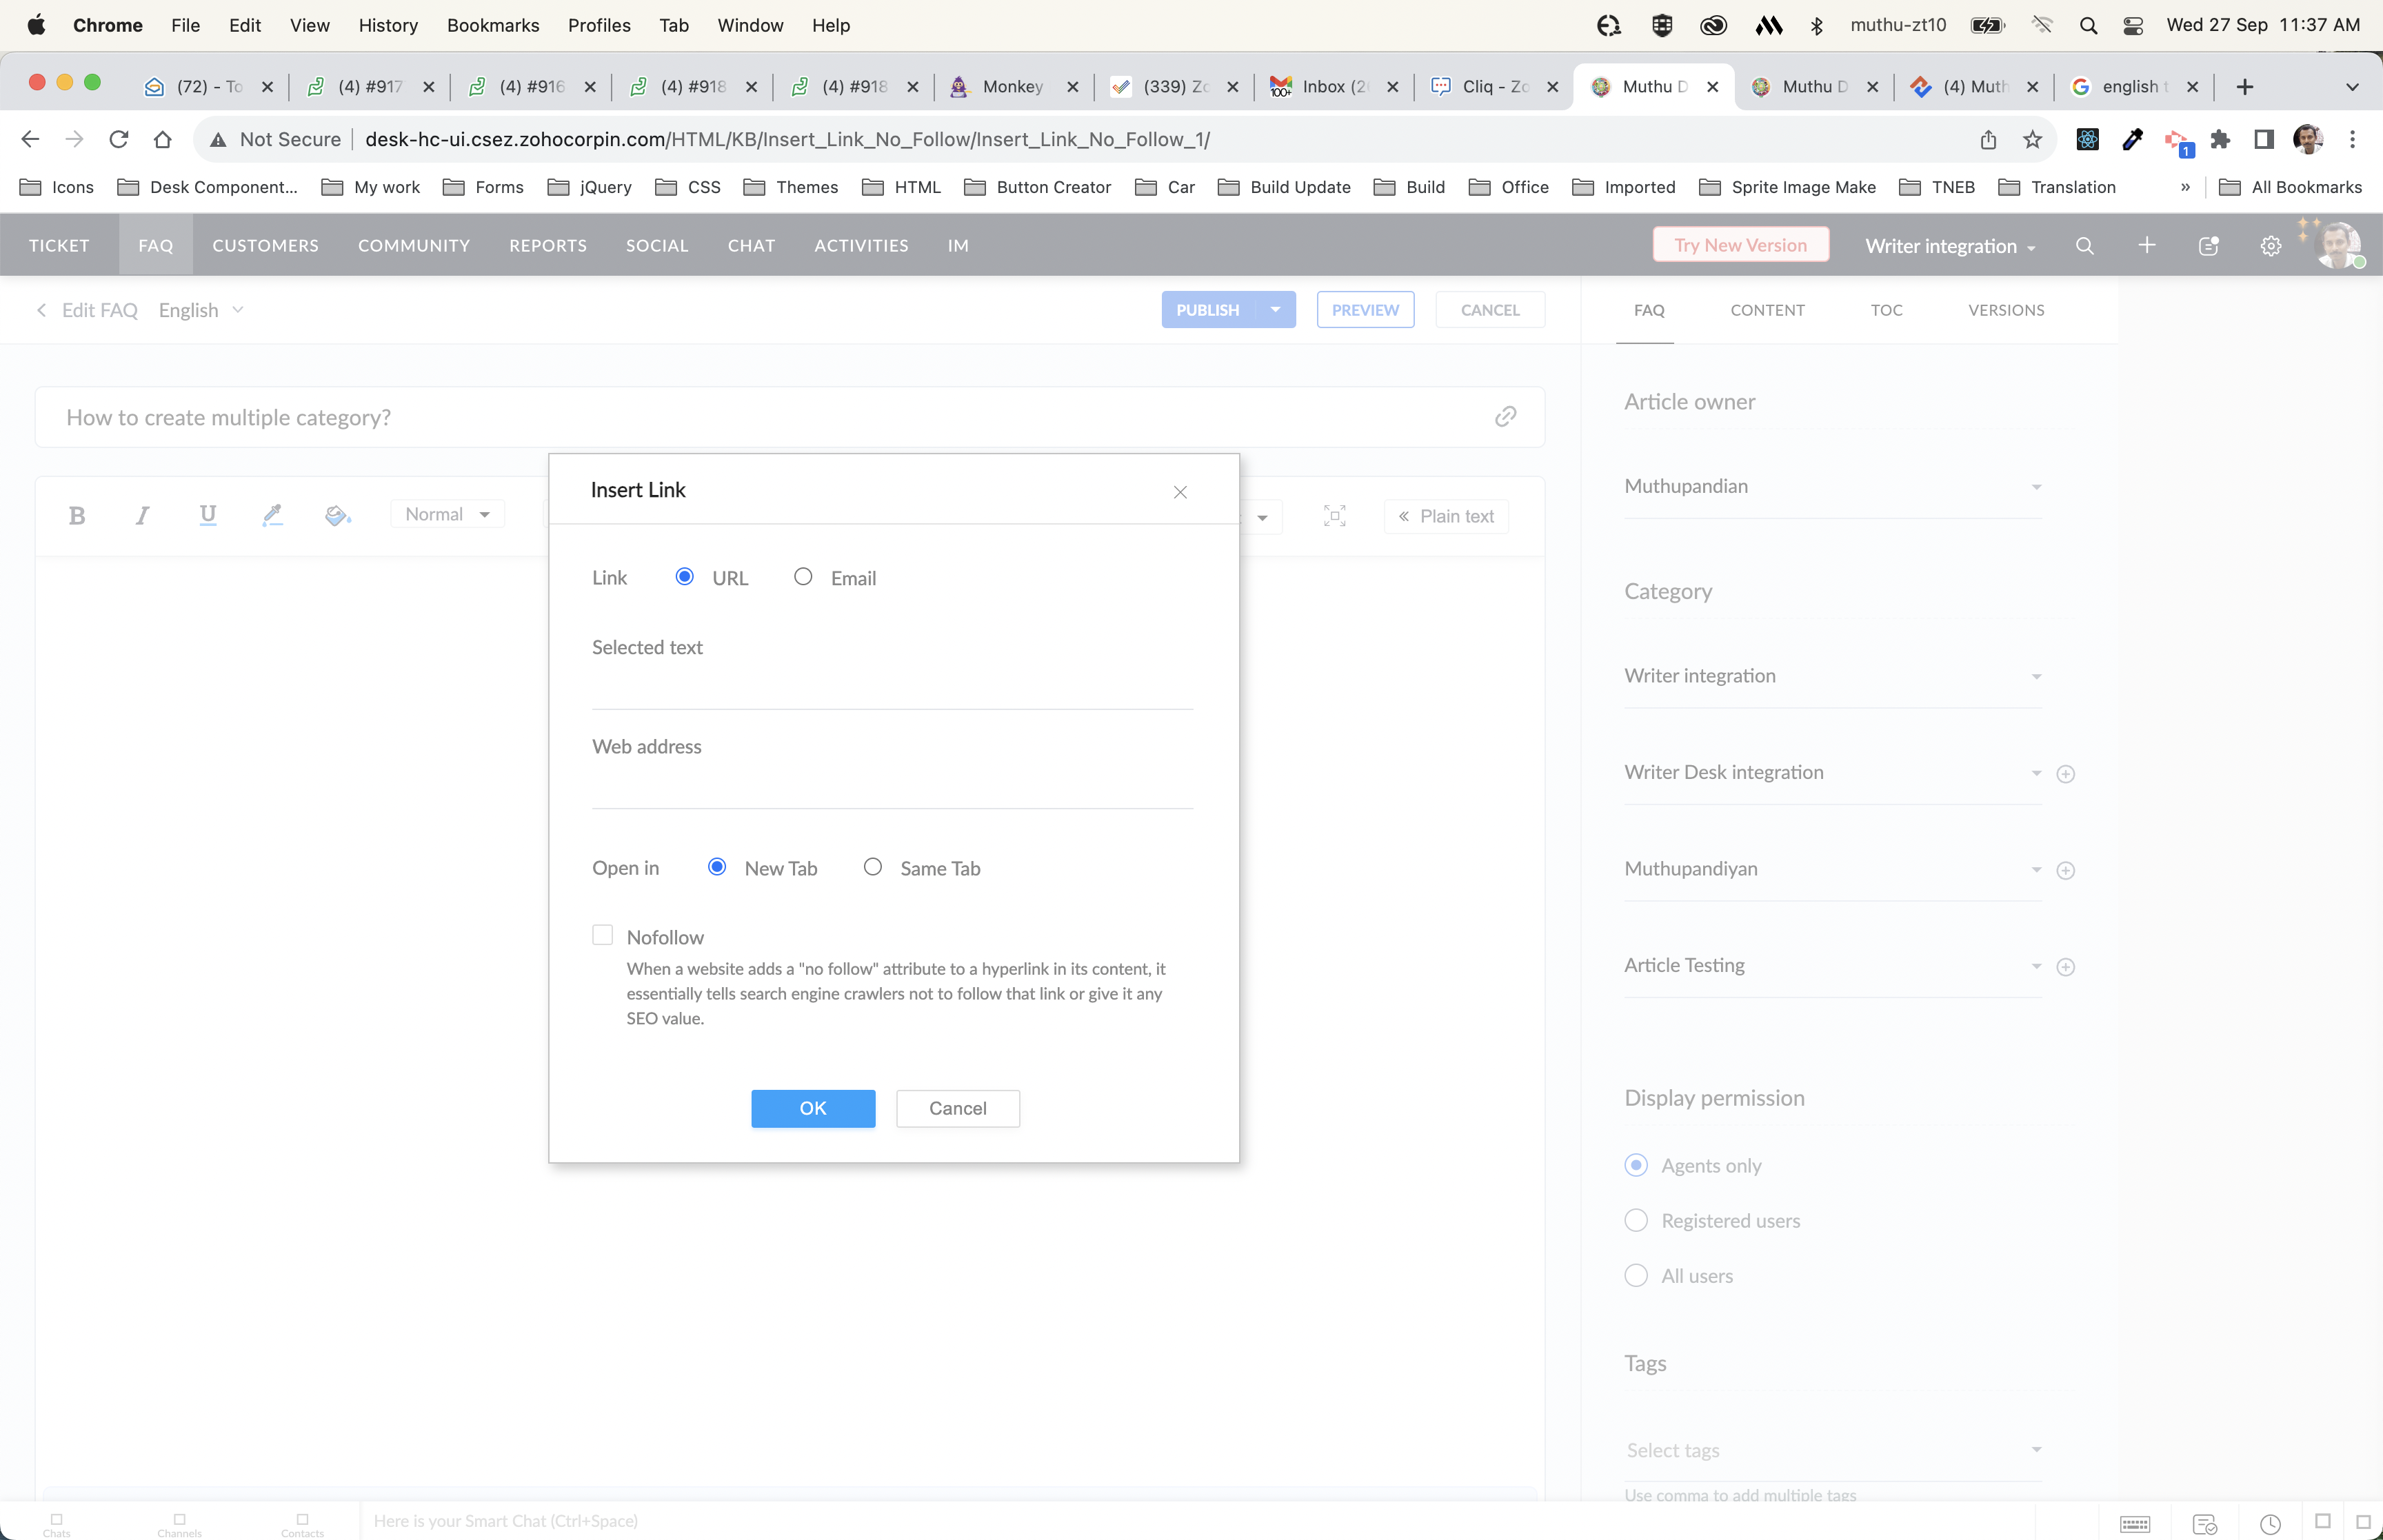Click the Web address input field
The width and height of the screenshot is (2383, 1540).
[x=892, y=789]
